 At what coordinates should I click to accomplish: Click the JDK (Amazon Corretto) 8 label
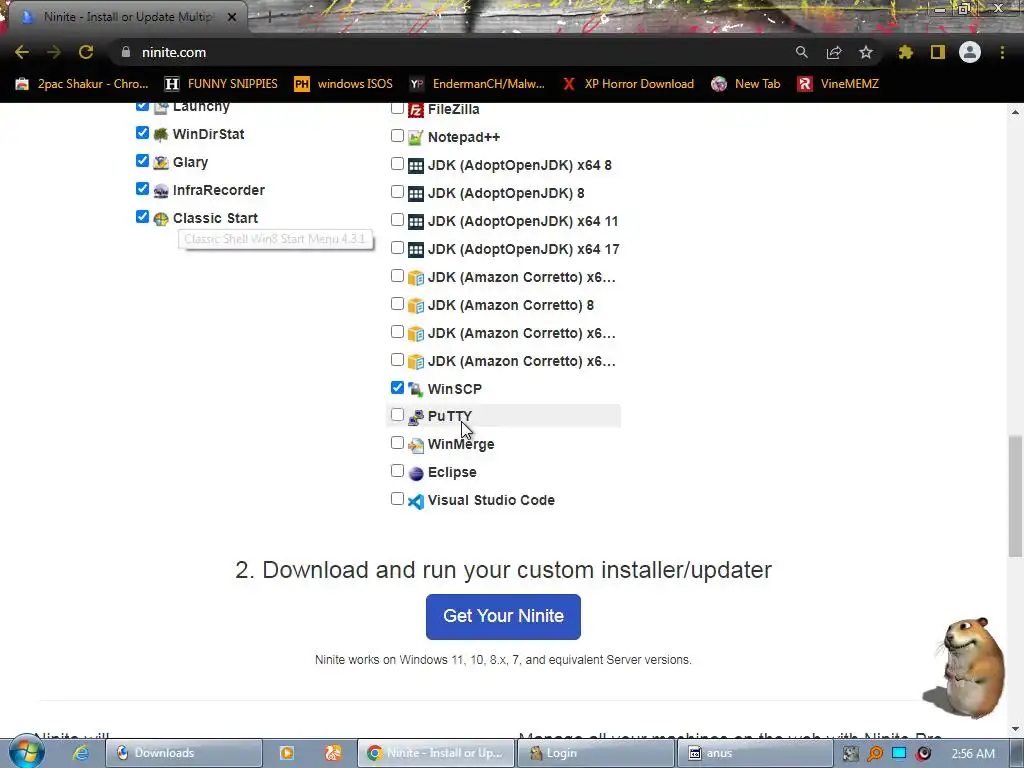pos(511,305)
